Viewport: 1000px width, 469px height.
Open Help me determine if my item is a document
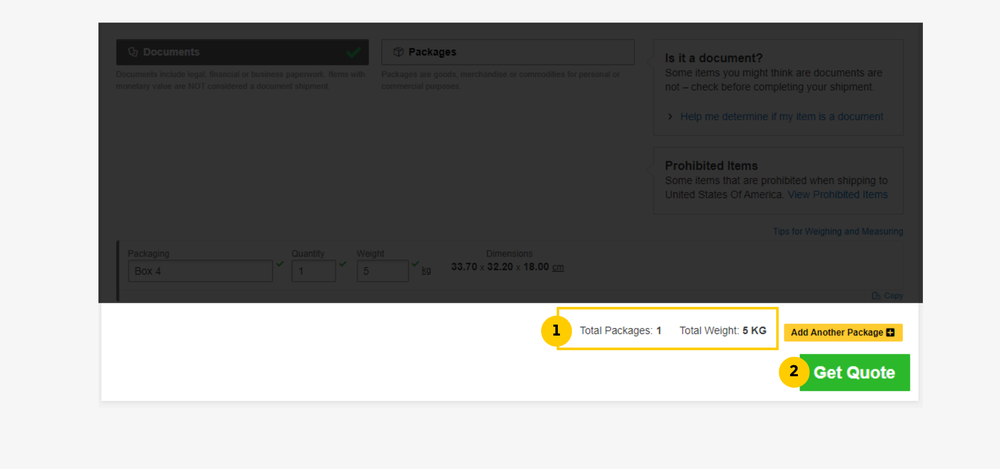781,117
